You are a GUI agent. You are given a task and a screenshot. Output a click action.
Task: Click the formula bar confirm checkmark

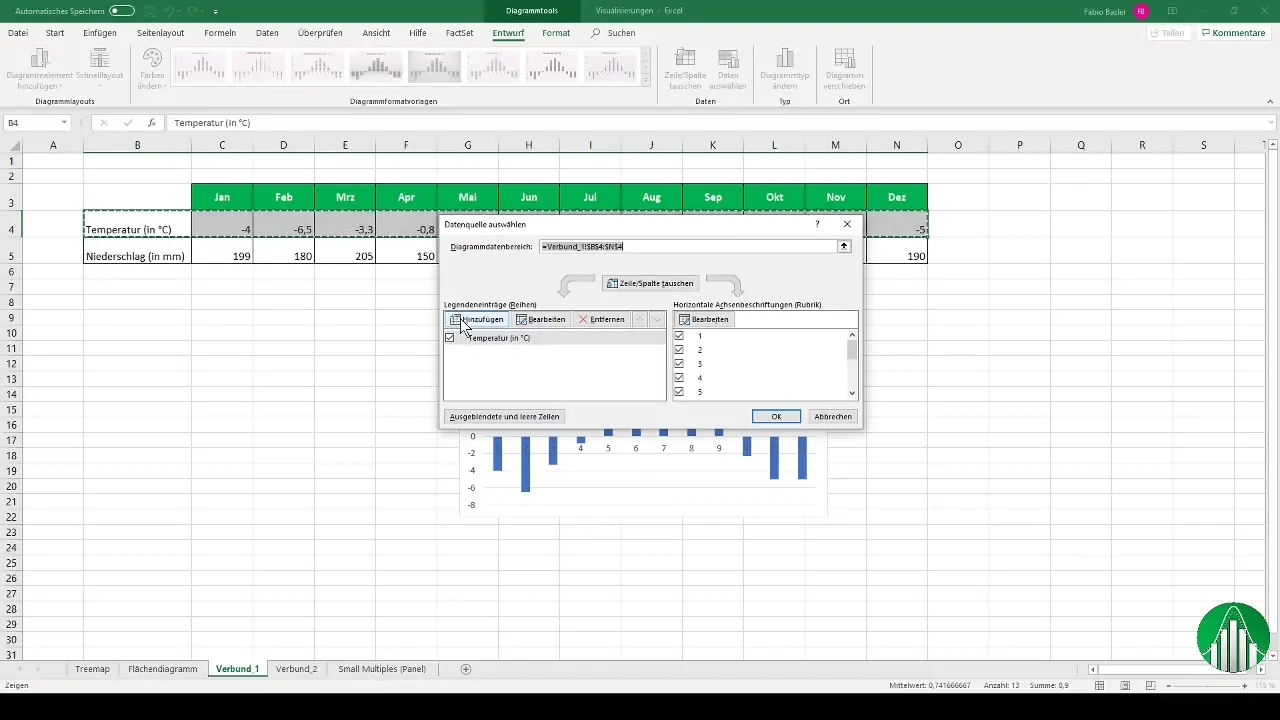tap(128, 123)
